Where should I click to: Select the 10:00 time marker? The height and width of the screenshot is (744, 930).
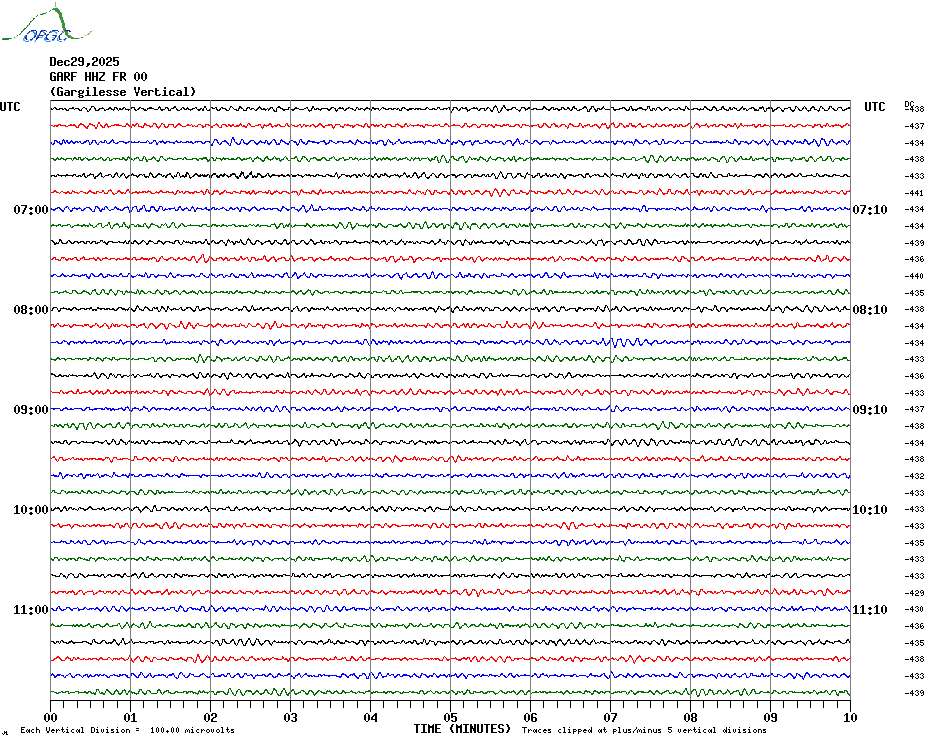30,510
